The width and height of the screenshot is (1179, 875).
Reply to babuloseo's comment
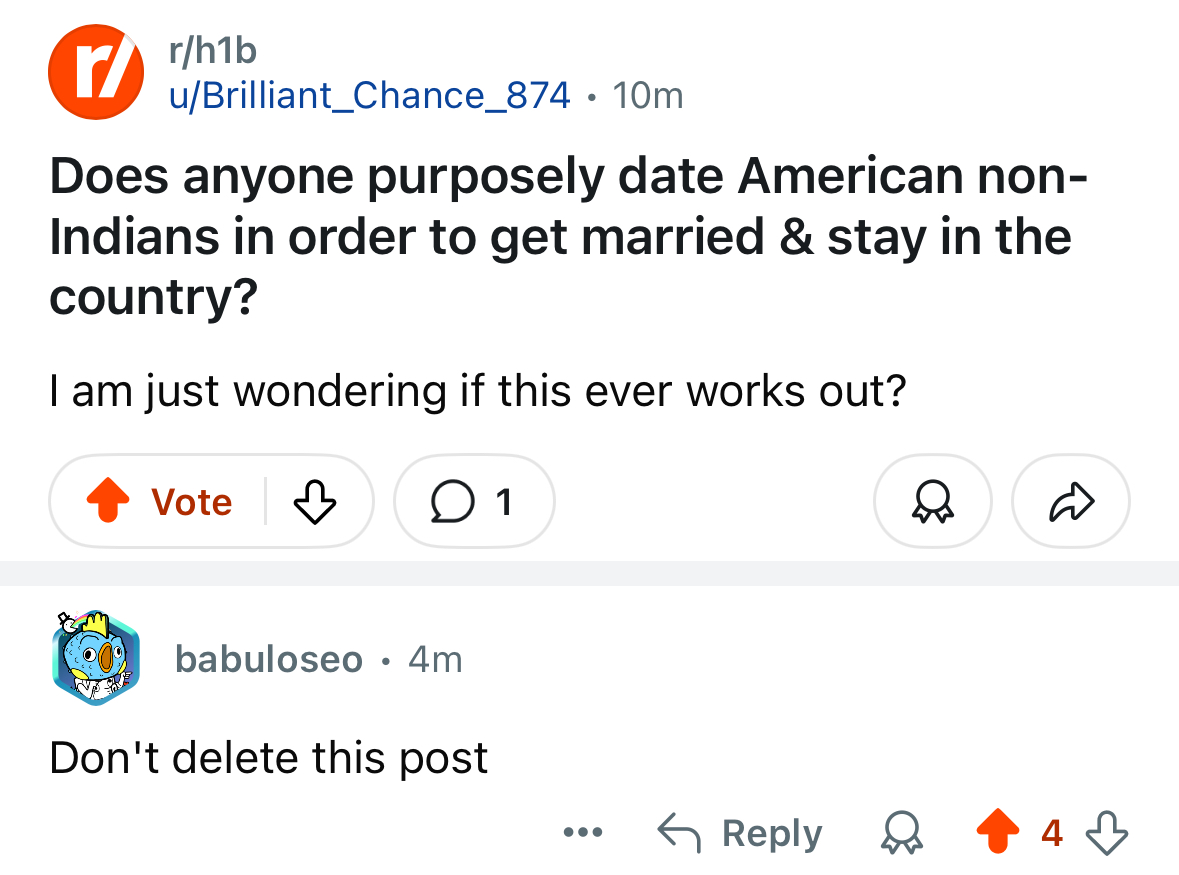click(x=740, y=832)
